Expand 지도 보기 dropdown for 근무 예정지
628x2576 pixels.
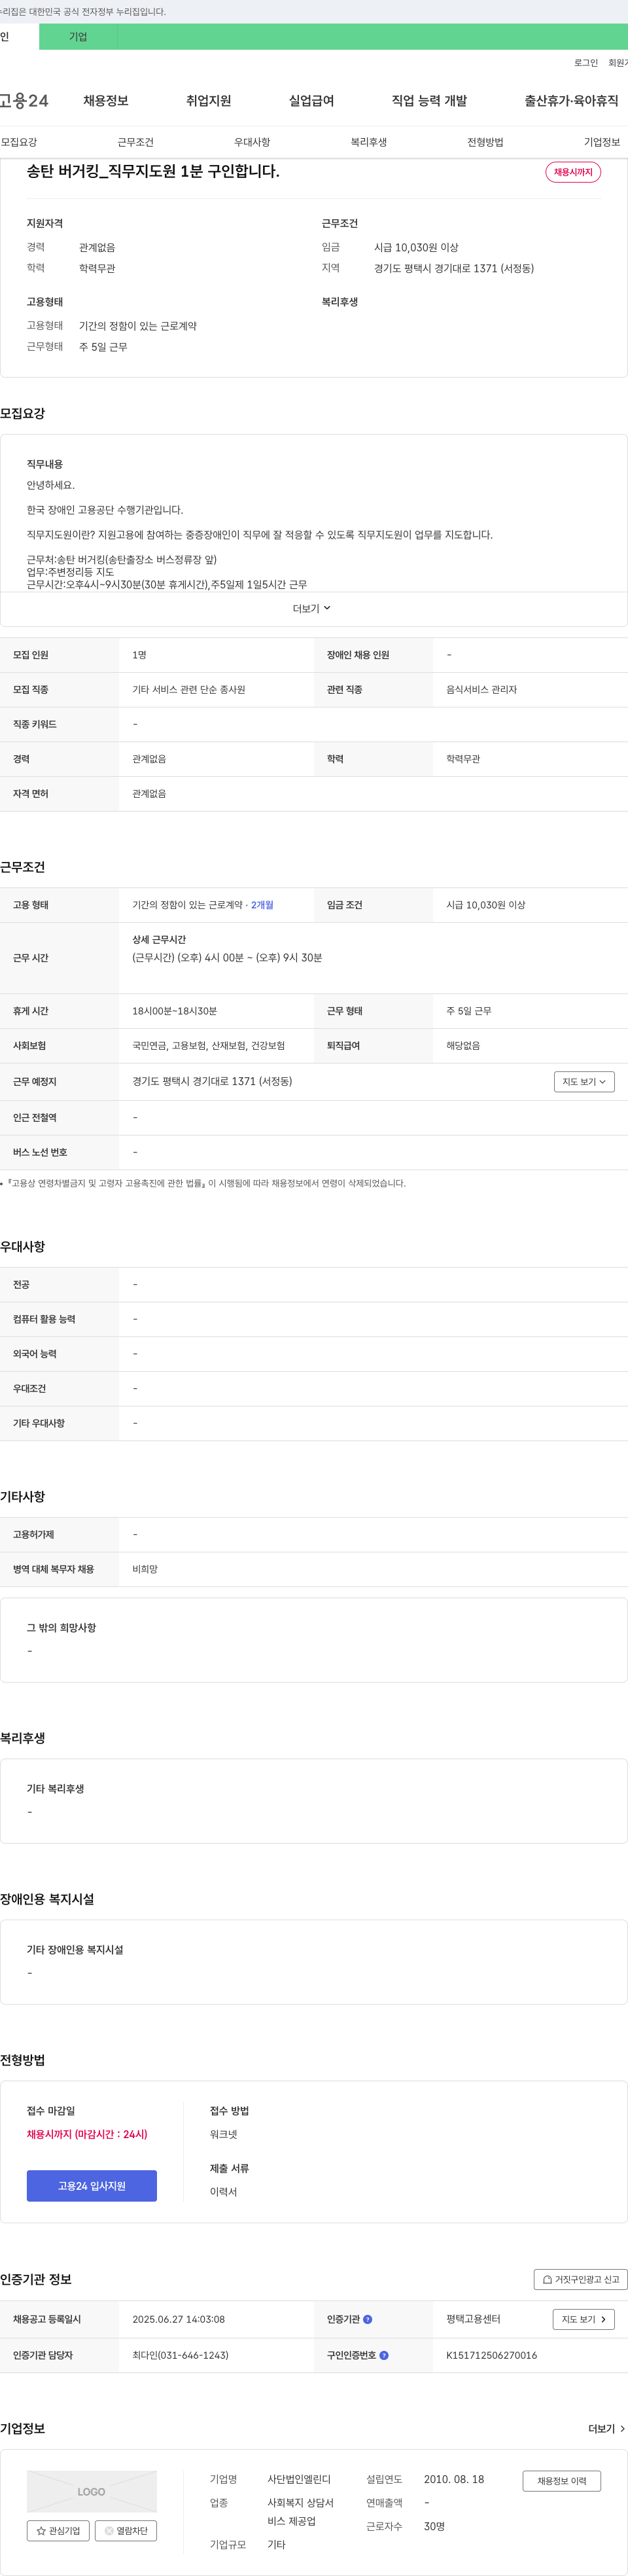pyautogui.click(x=584, y=1082)
